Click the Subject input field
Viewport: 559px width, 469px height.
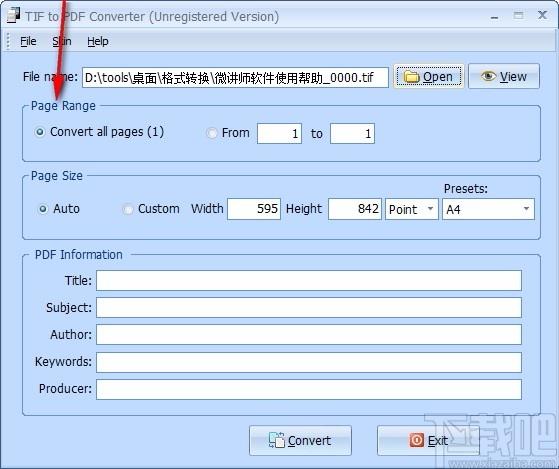pos(309,308)
